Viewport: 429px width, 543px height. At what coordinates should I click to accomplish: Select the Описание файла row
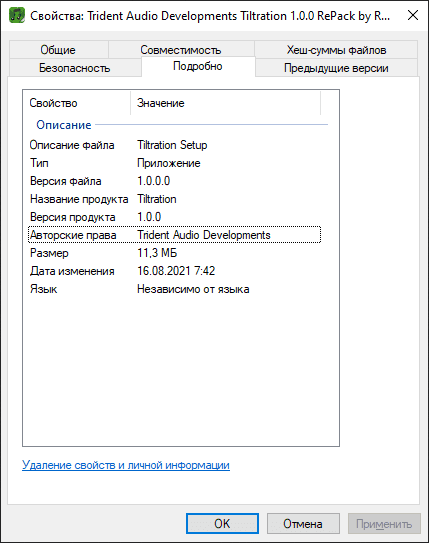pyautogui.click(x=175, y=145)
